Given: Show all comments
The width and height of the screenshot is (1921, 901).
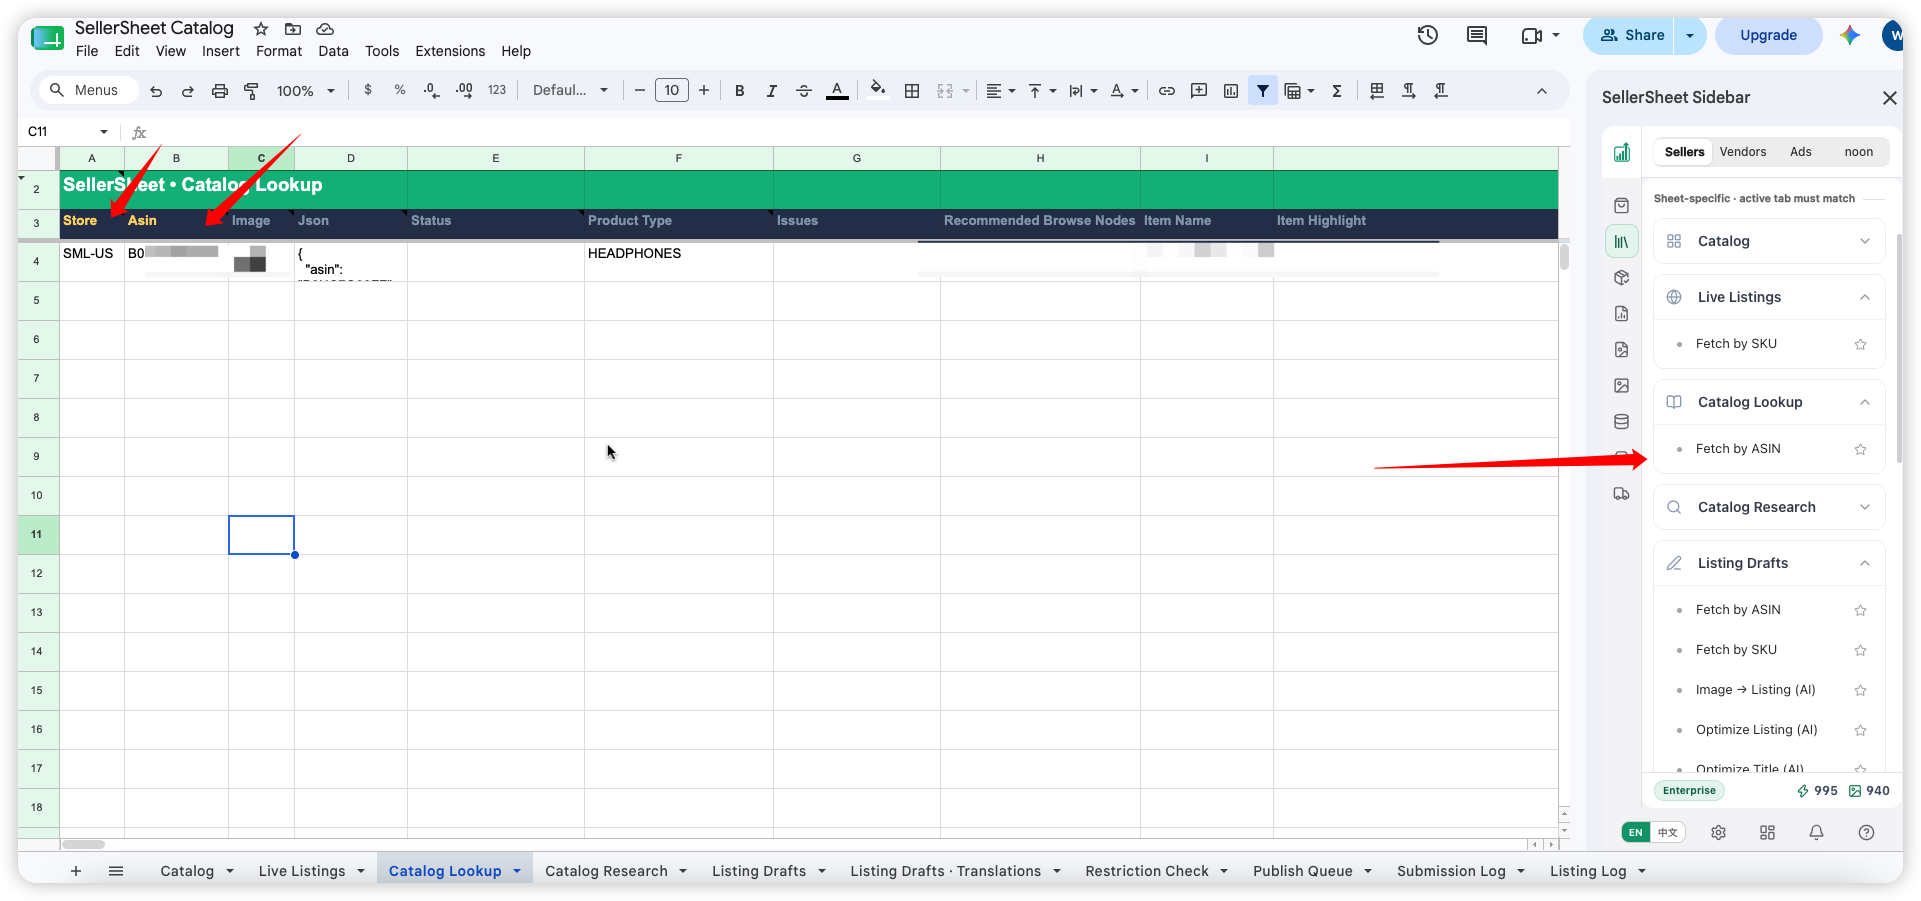Looking at the screenshot, I should 1477,35.
